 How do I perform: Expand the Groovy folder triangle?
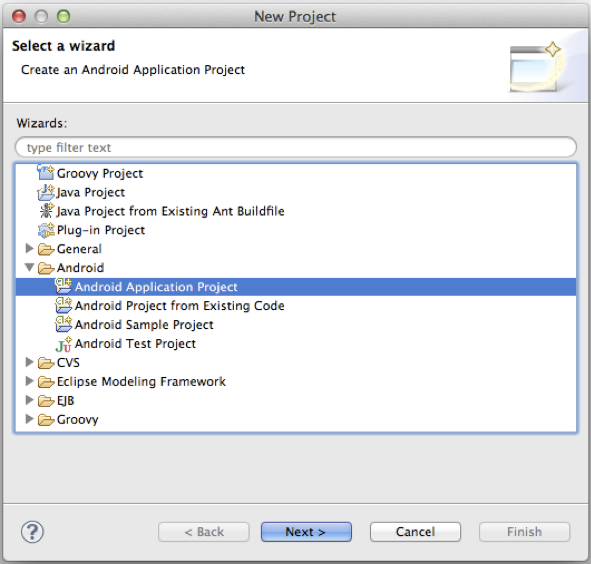29,419
